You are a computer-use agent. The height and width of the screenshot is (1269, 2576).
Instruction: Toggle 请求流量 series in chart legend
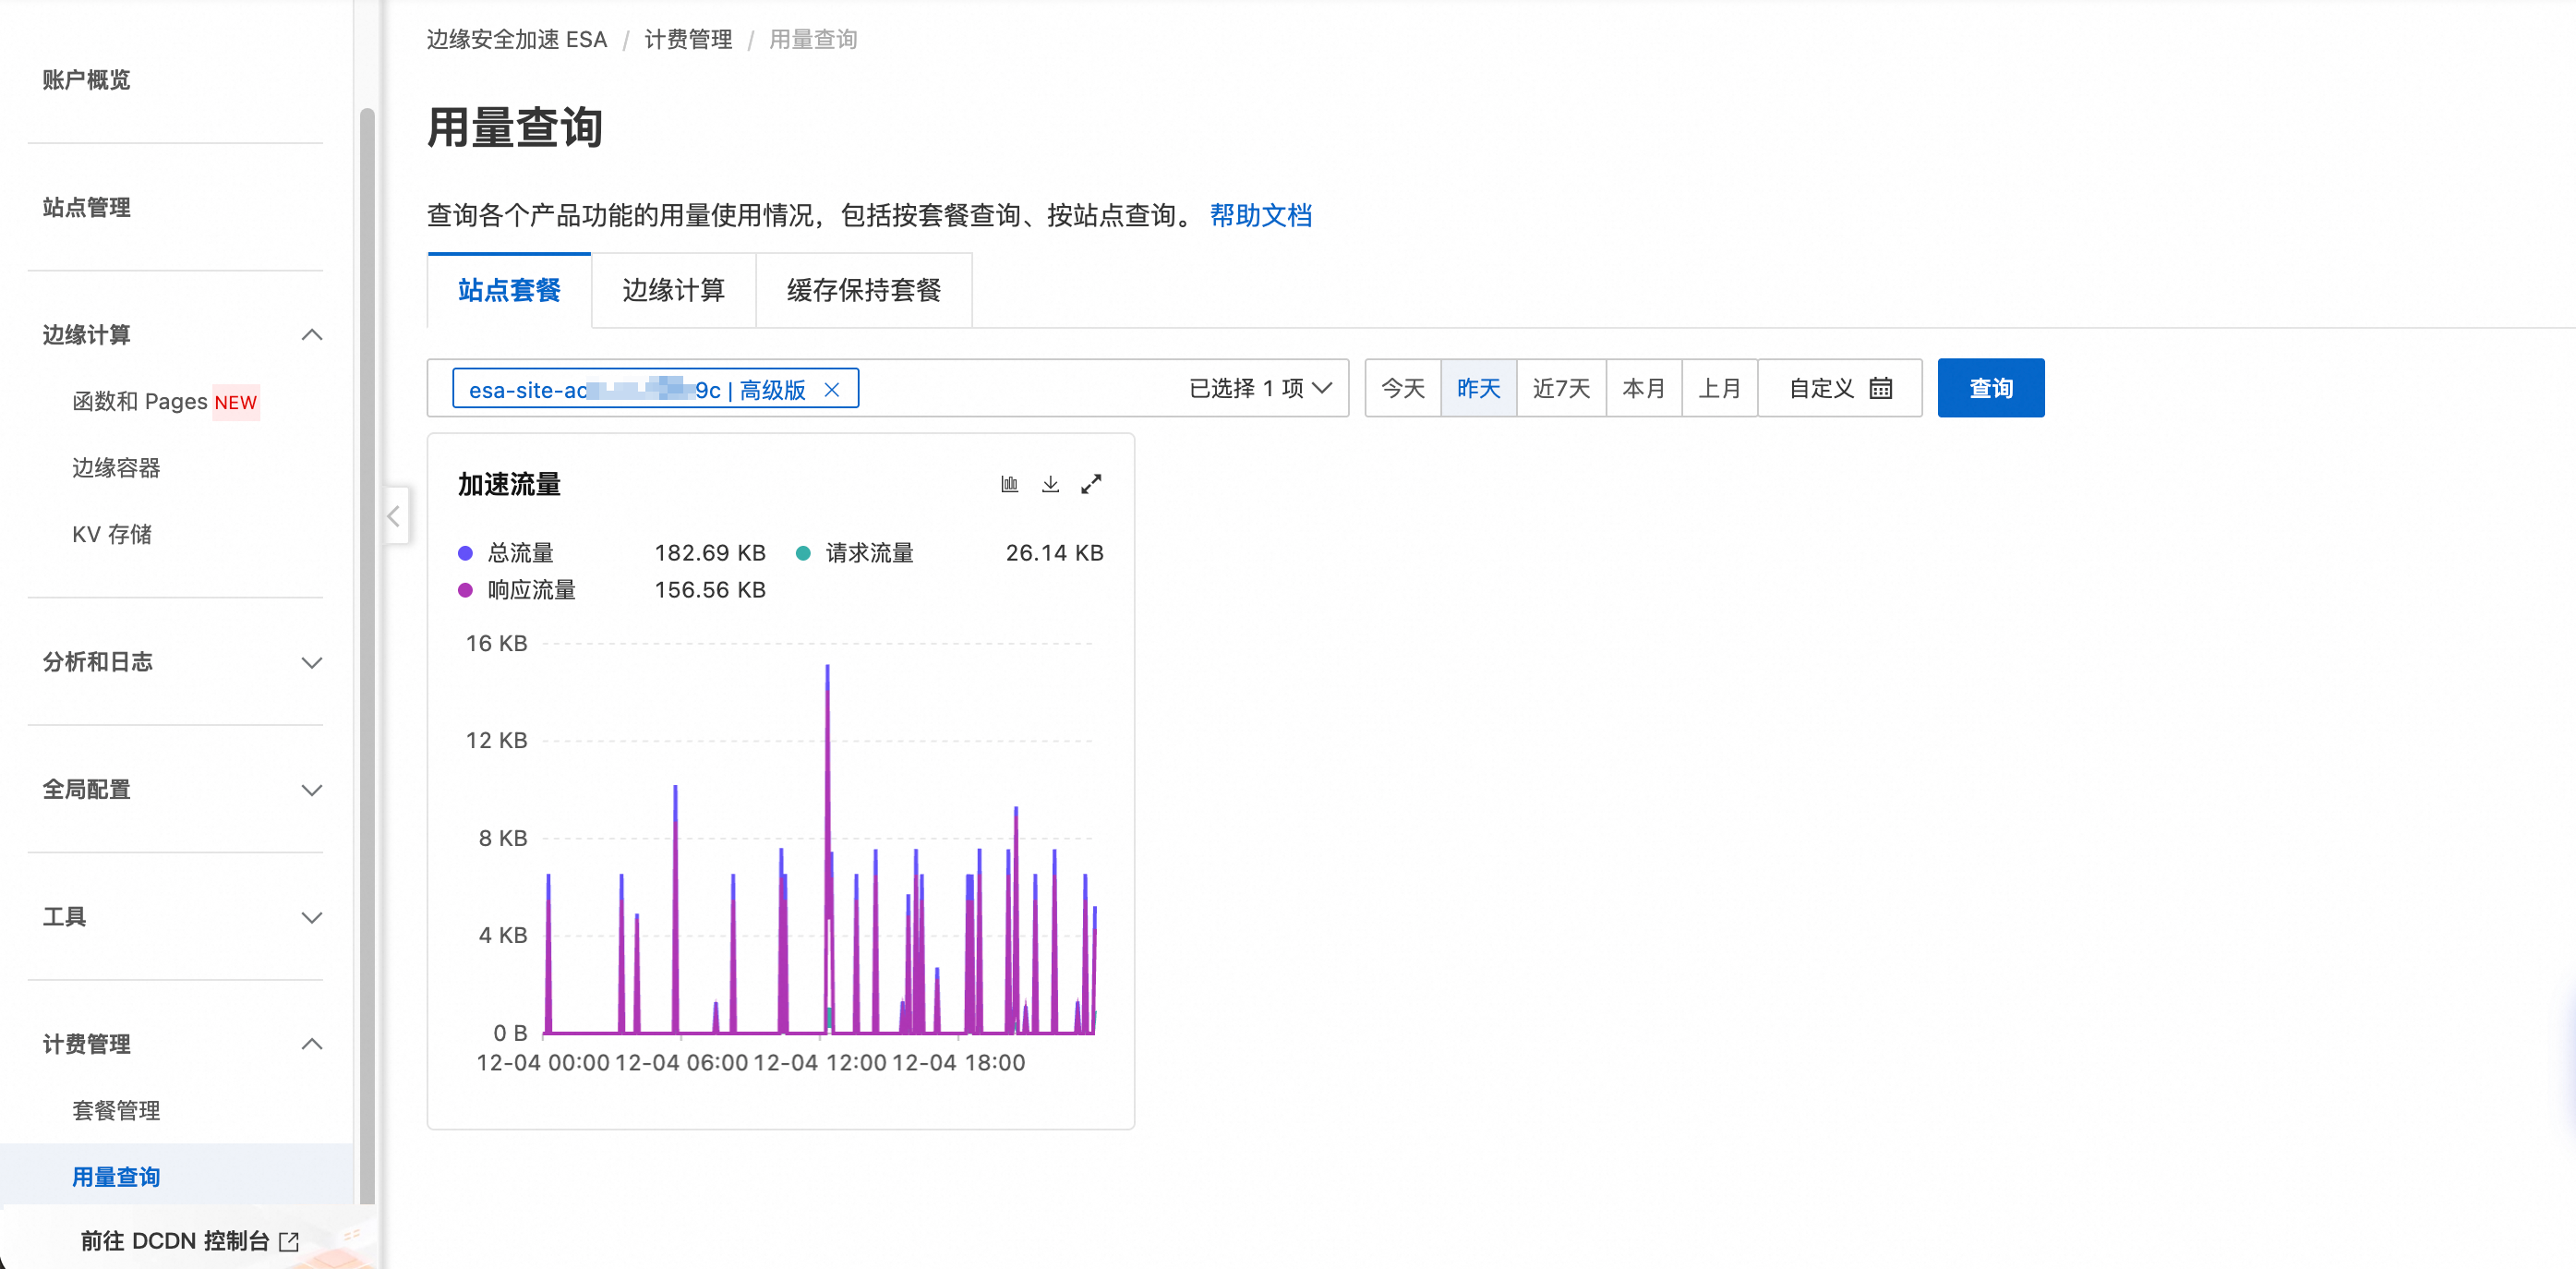click(x=868, y=553)
